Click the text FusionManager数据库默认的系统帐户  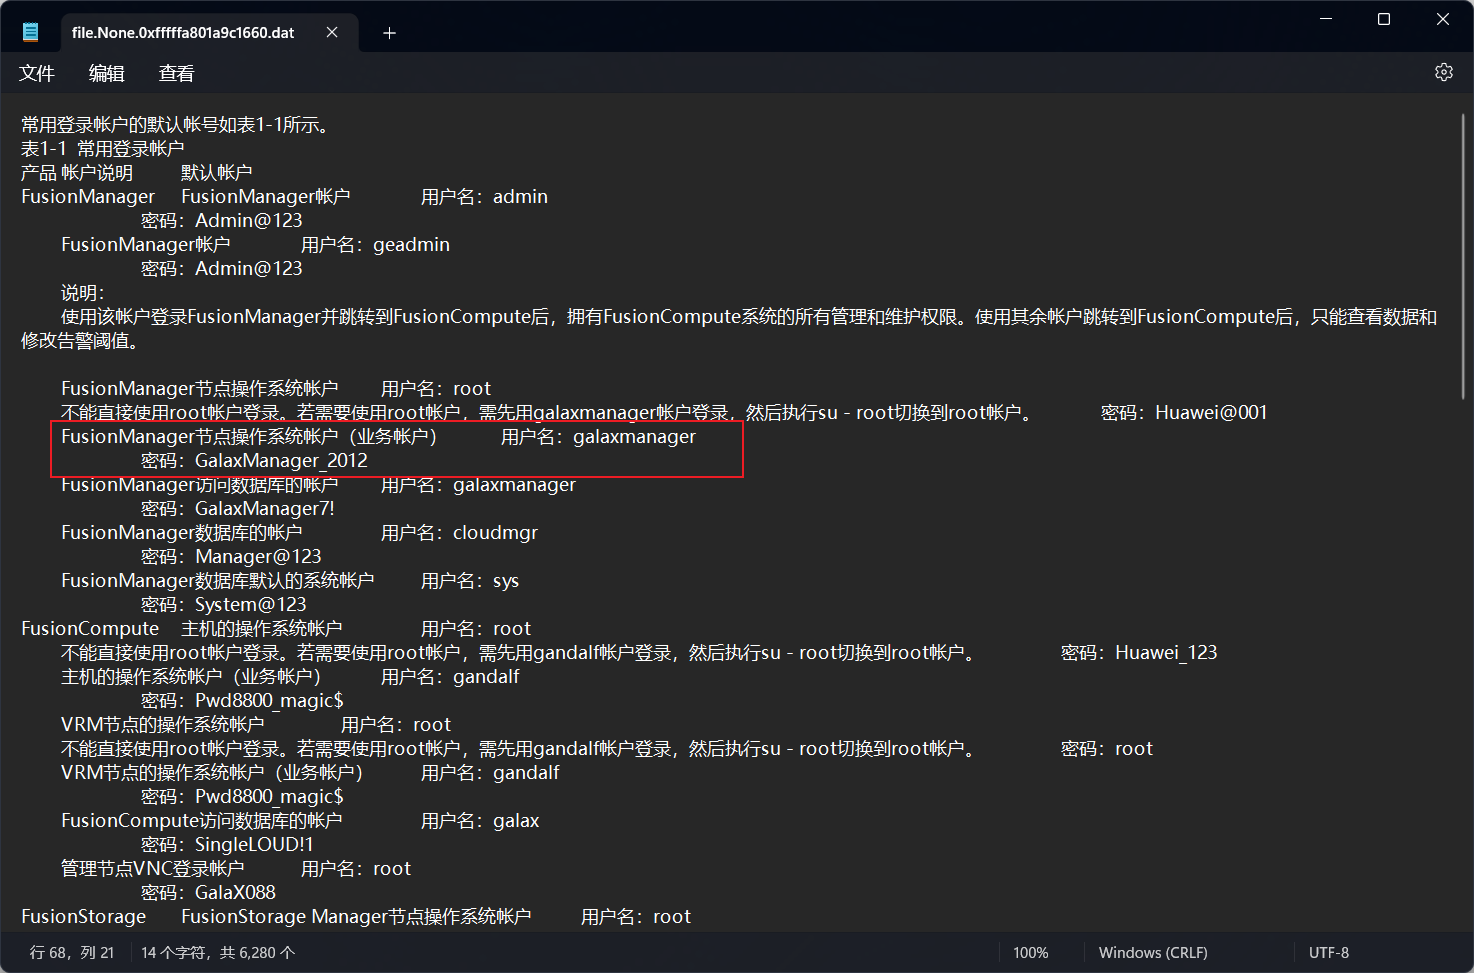point(217,581)
